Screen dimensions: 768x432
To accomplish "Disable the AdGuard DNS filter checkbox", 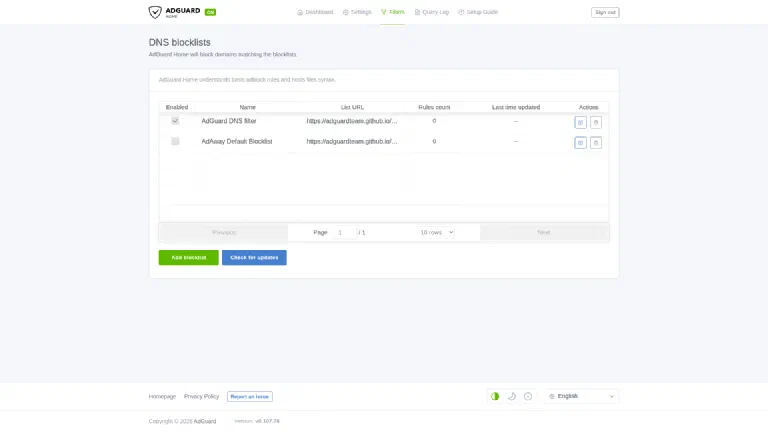I will coord(175,121).
